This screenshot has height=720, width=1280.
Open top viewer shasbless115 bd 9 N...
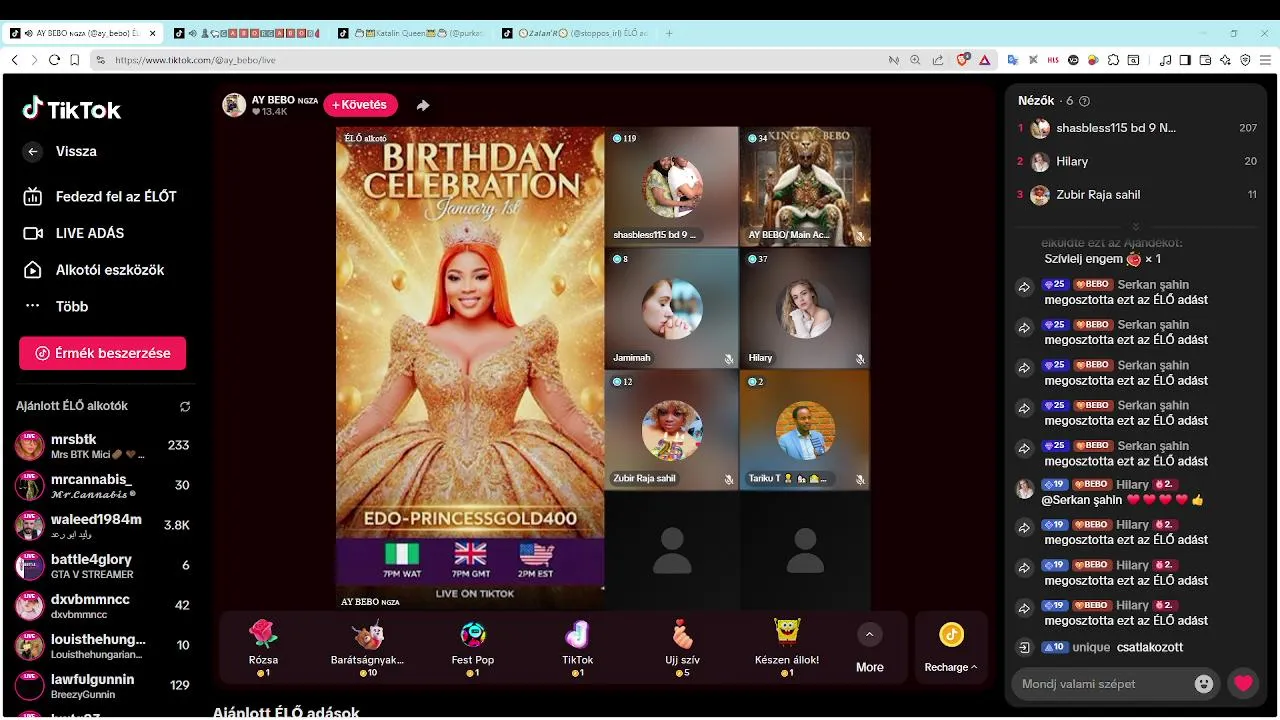tap(1136, 128)
